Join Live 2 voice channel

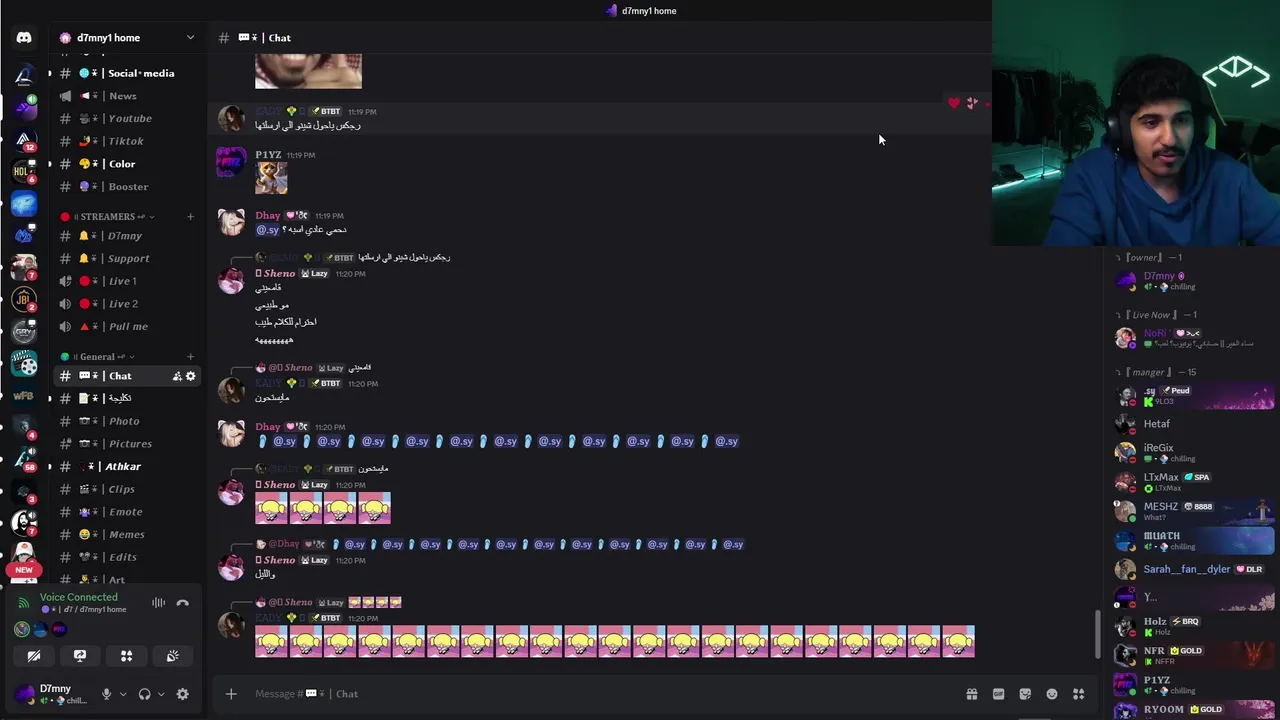pyautogui.click(x=128, y=304)
